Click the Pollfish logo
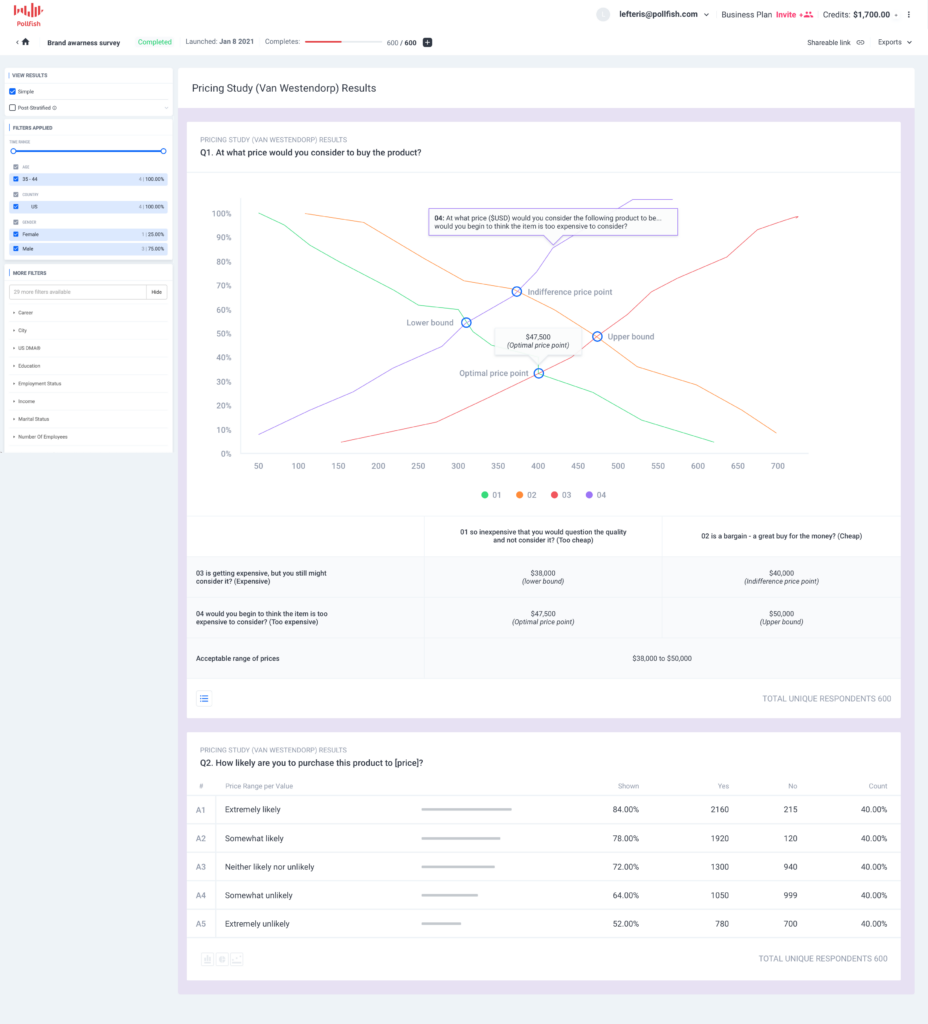The height and width of the screenshot is (1024, 928). (26, 15)
